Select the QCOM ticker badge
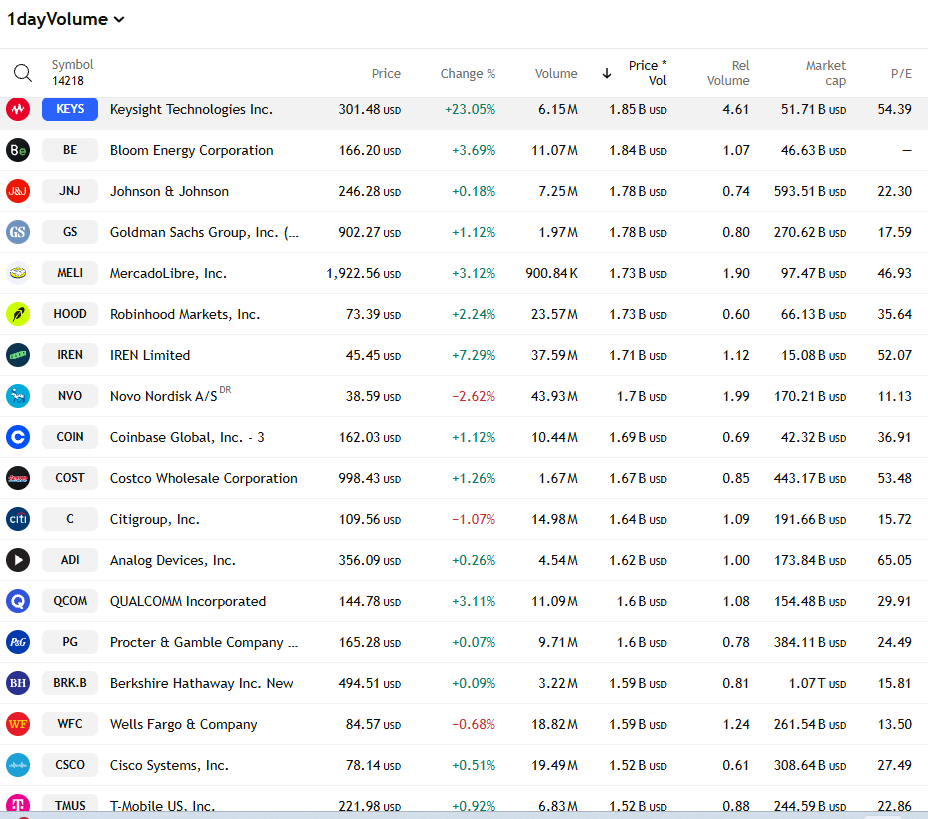 pyautogui.click(x=70, y=601)
